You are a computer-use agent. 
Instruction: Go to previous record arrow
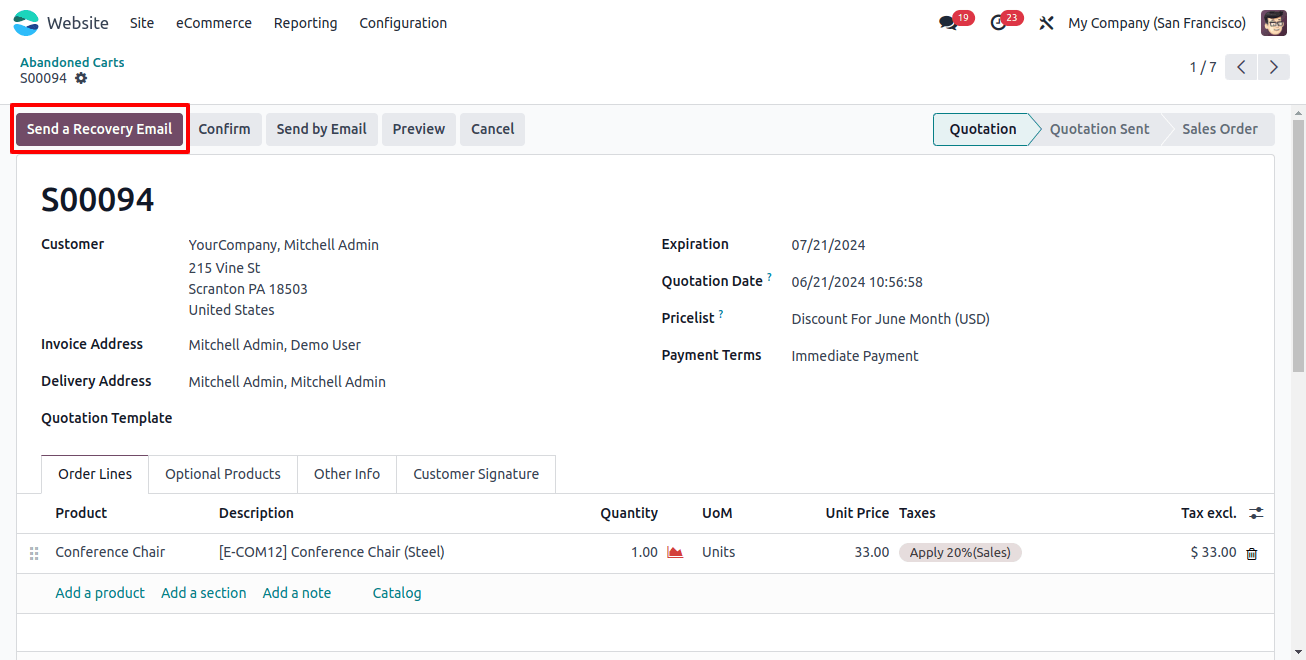pos(1241,67)
